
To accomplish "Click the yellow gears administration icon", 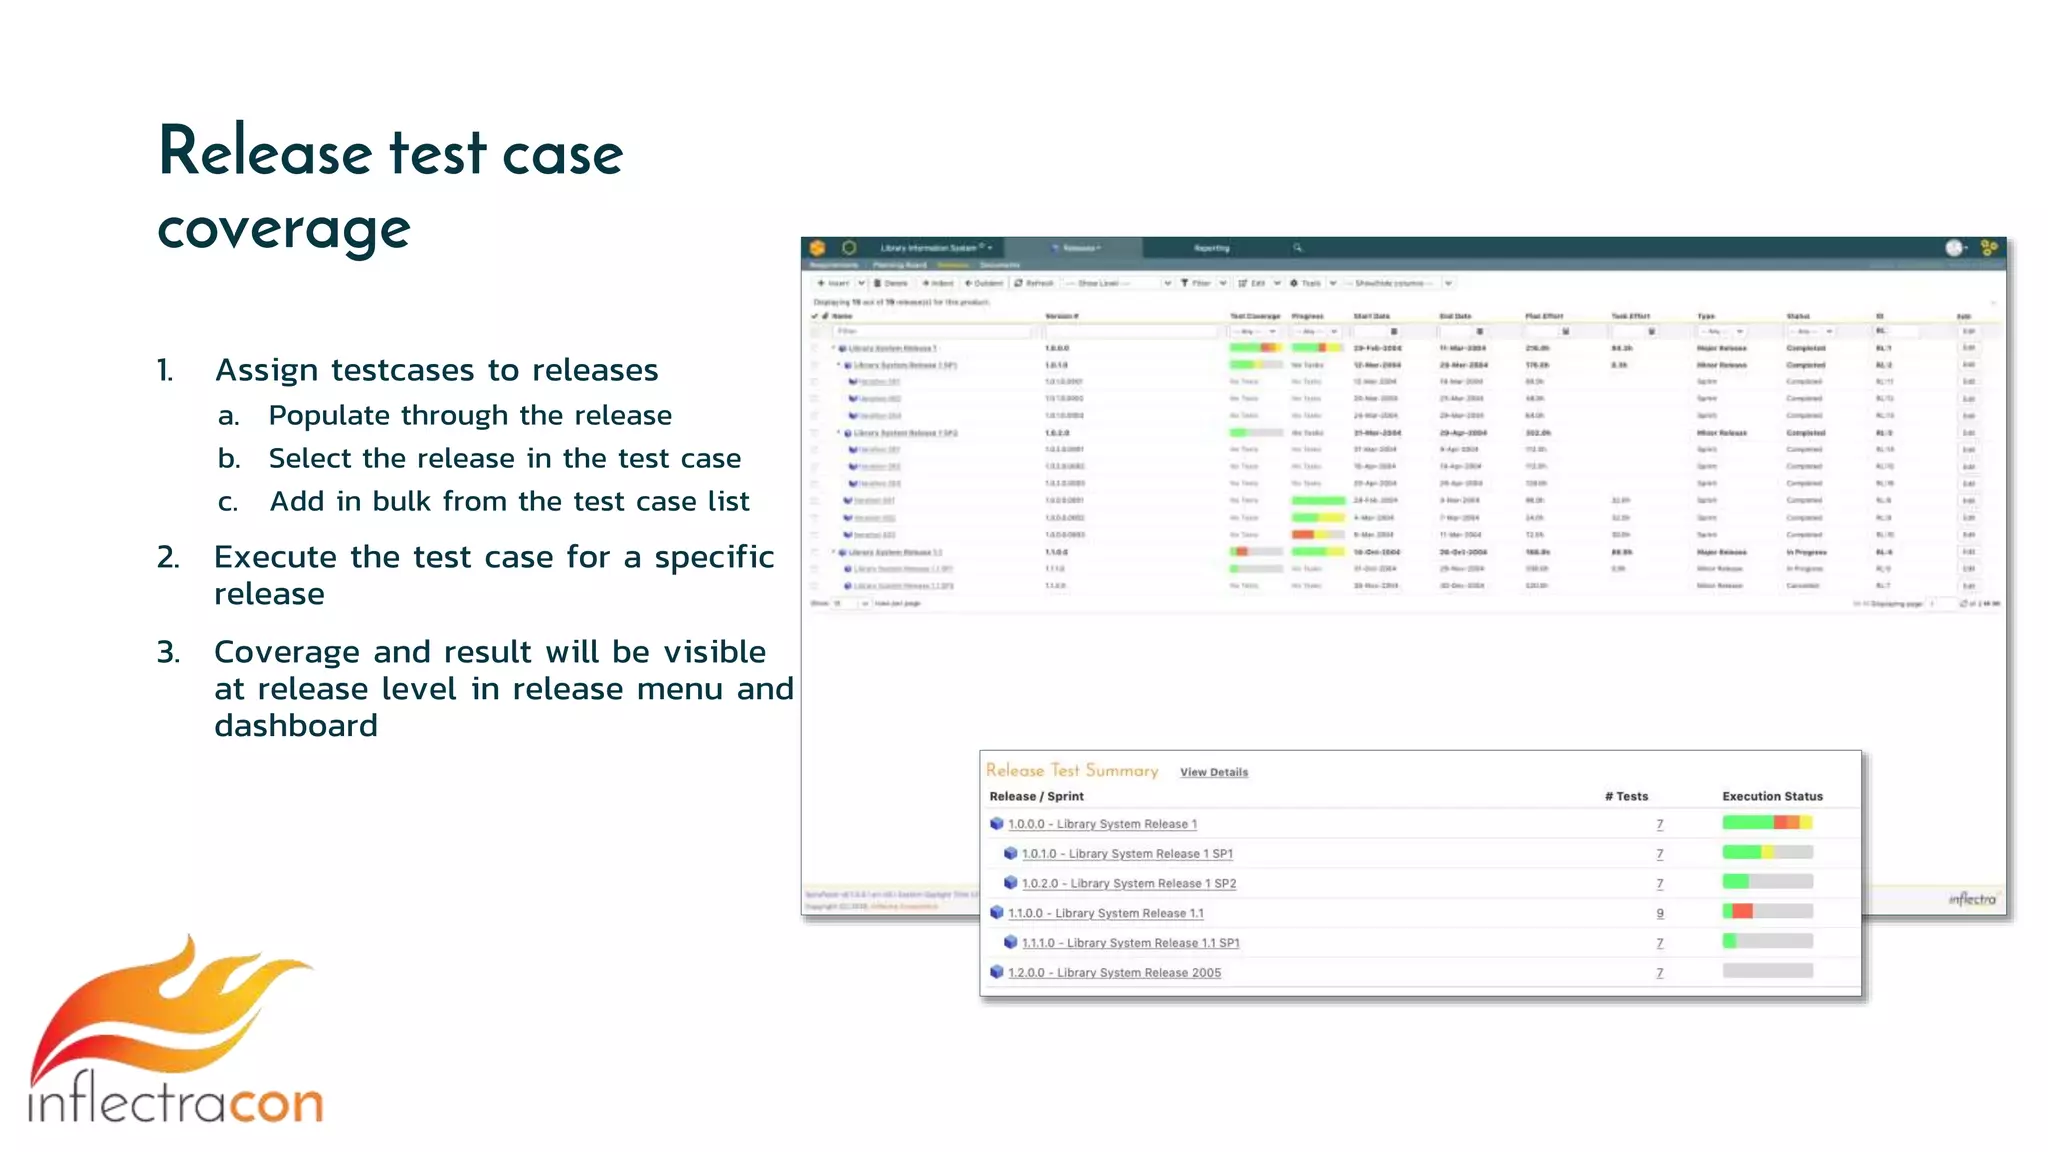I will point(1989,247).
